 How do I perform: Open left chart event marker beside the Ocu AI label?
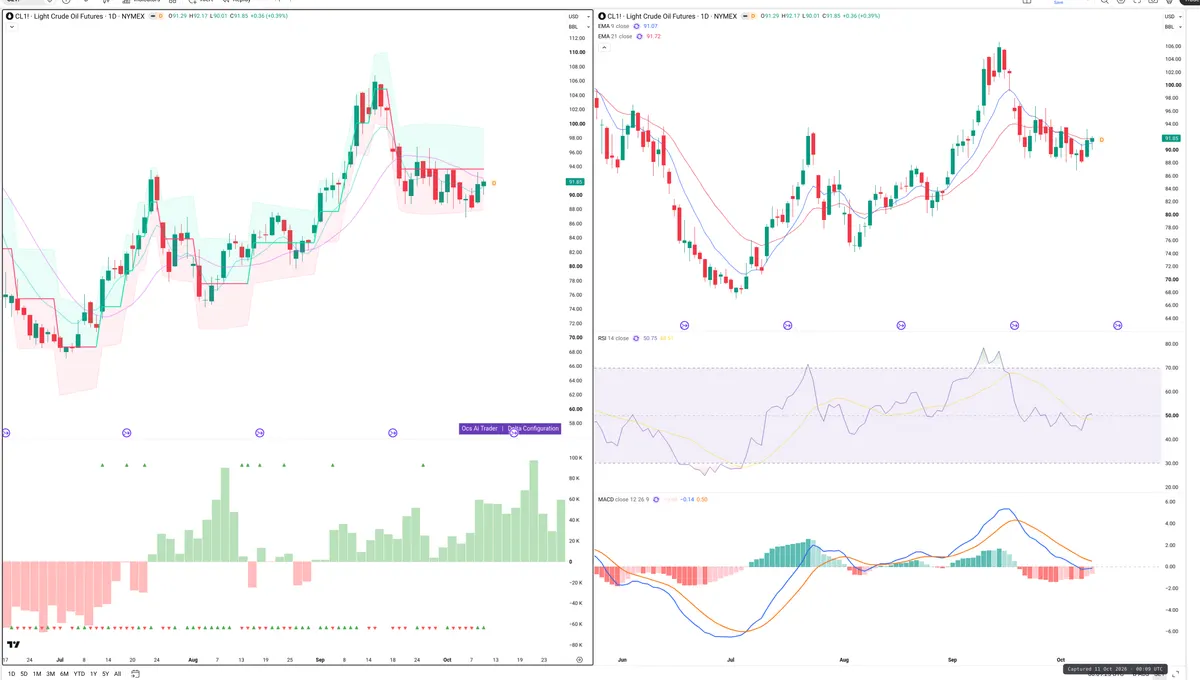tap(514, 431)
